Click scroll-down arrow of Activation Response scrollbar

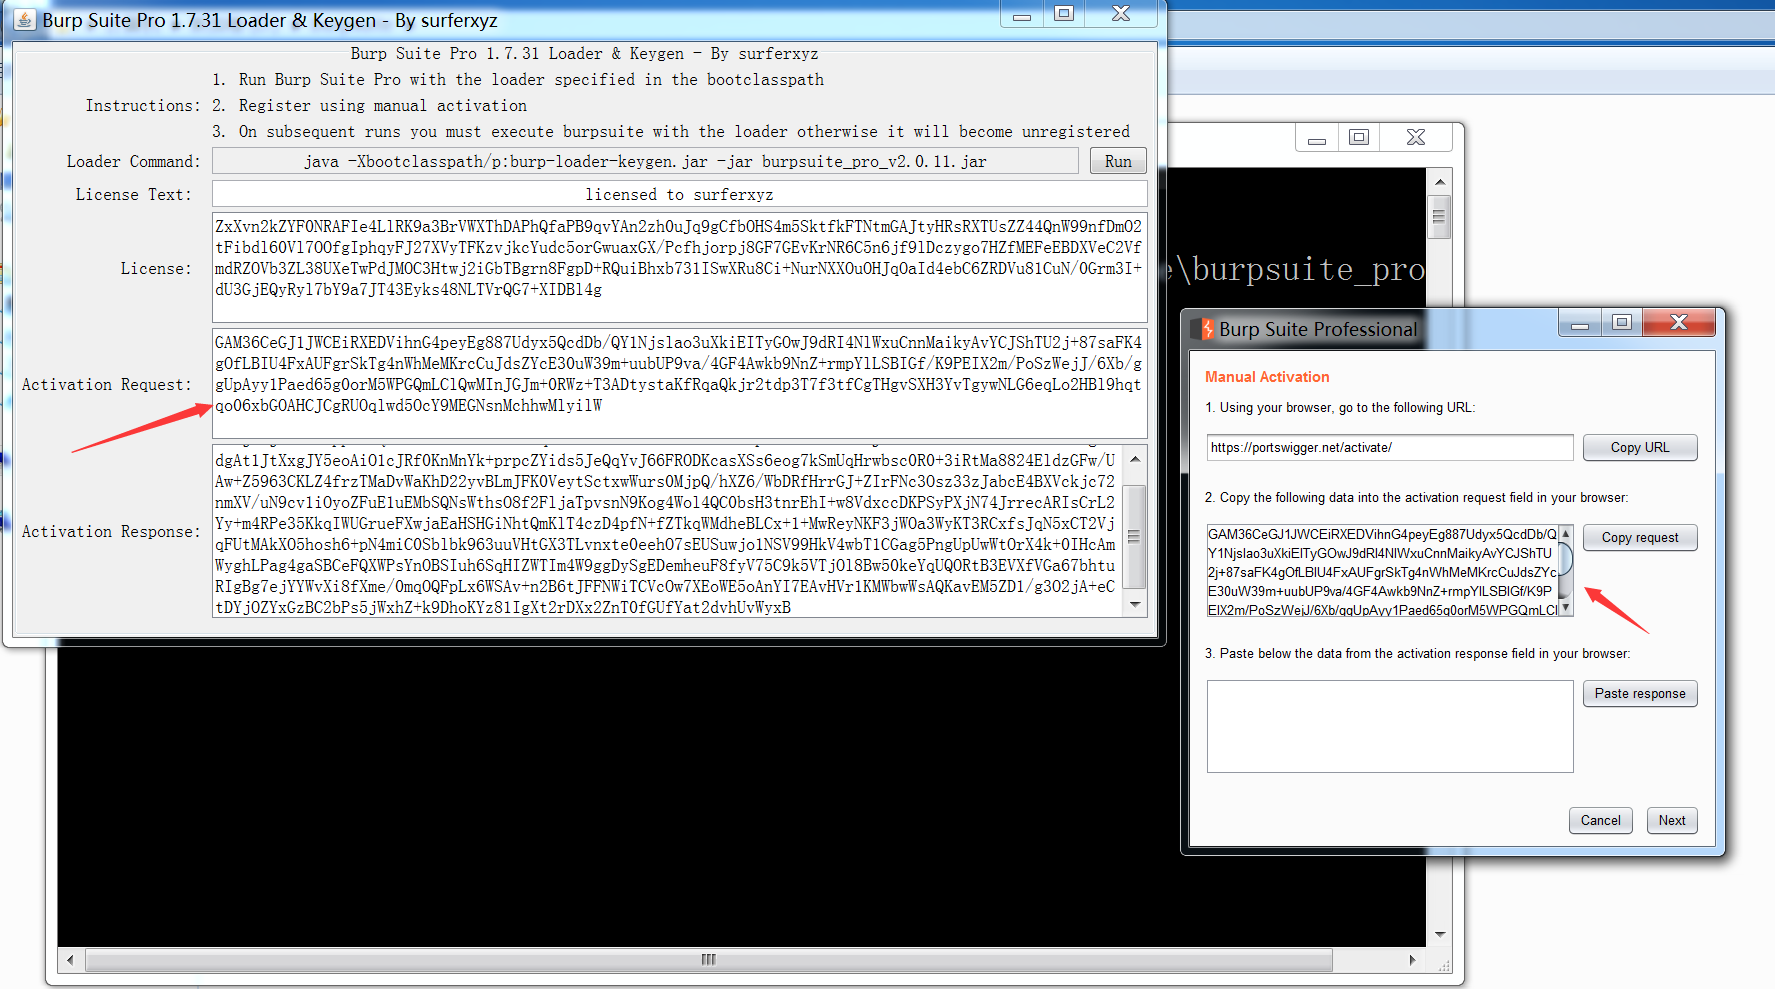pyautogui.click(x=1135, y=604)
